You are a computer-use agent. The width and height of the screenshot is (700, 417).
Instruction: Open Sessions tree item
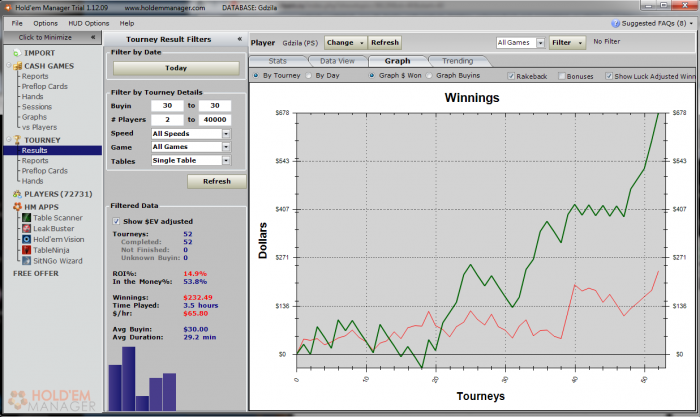(37, 107)
